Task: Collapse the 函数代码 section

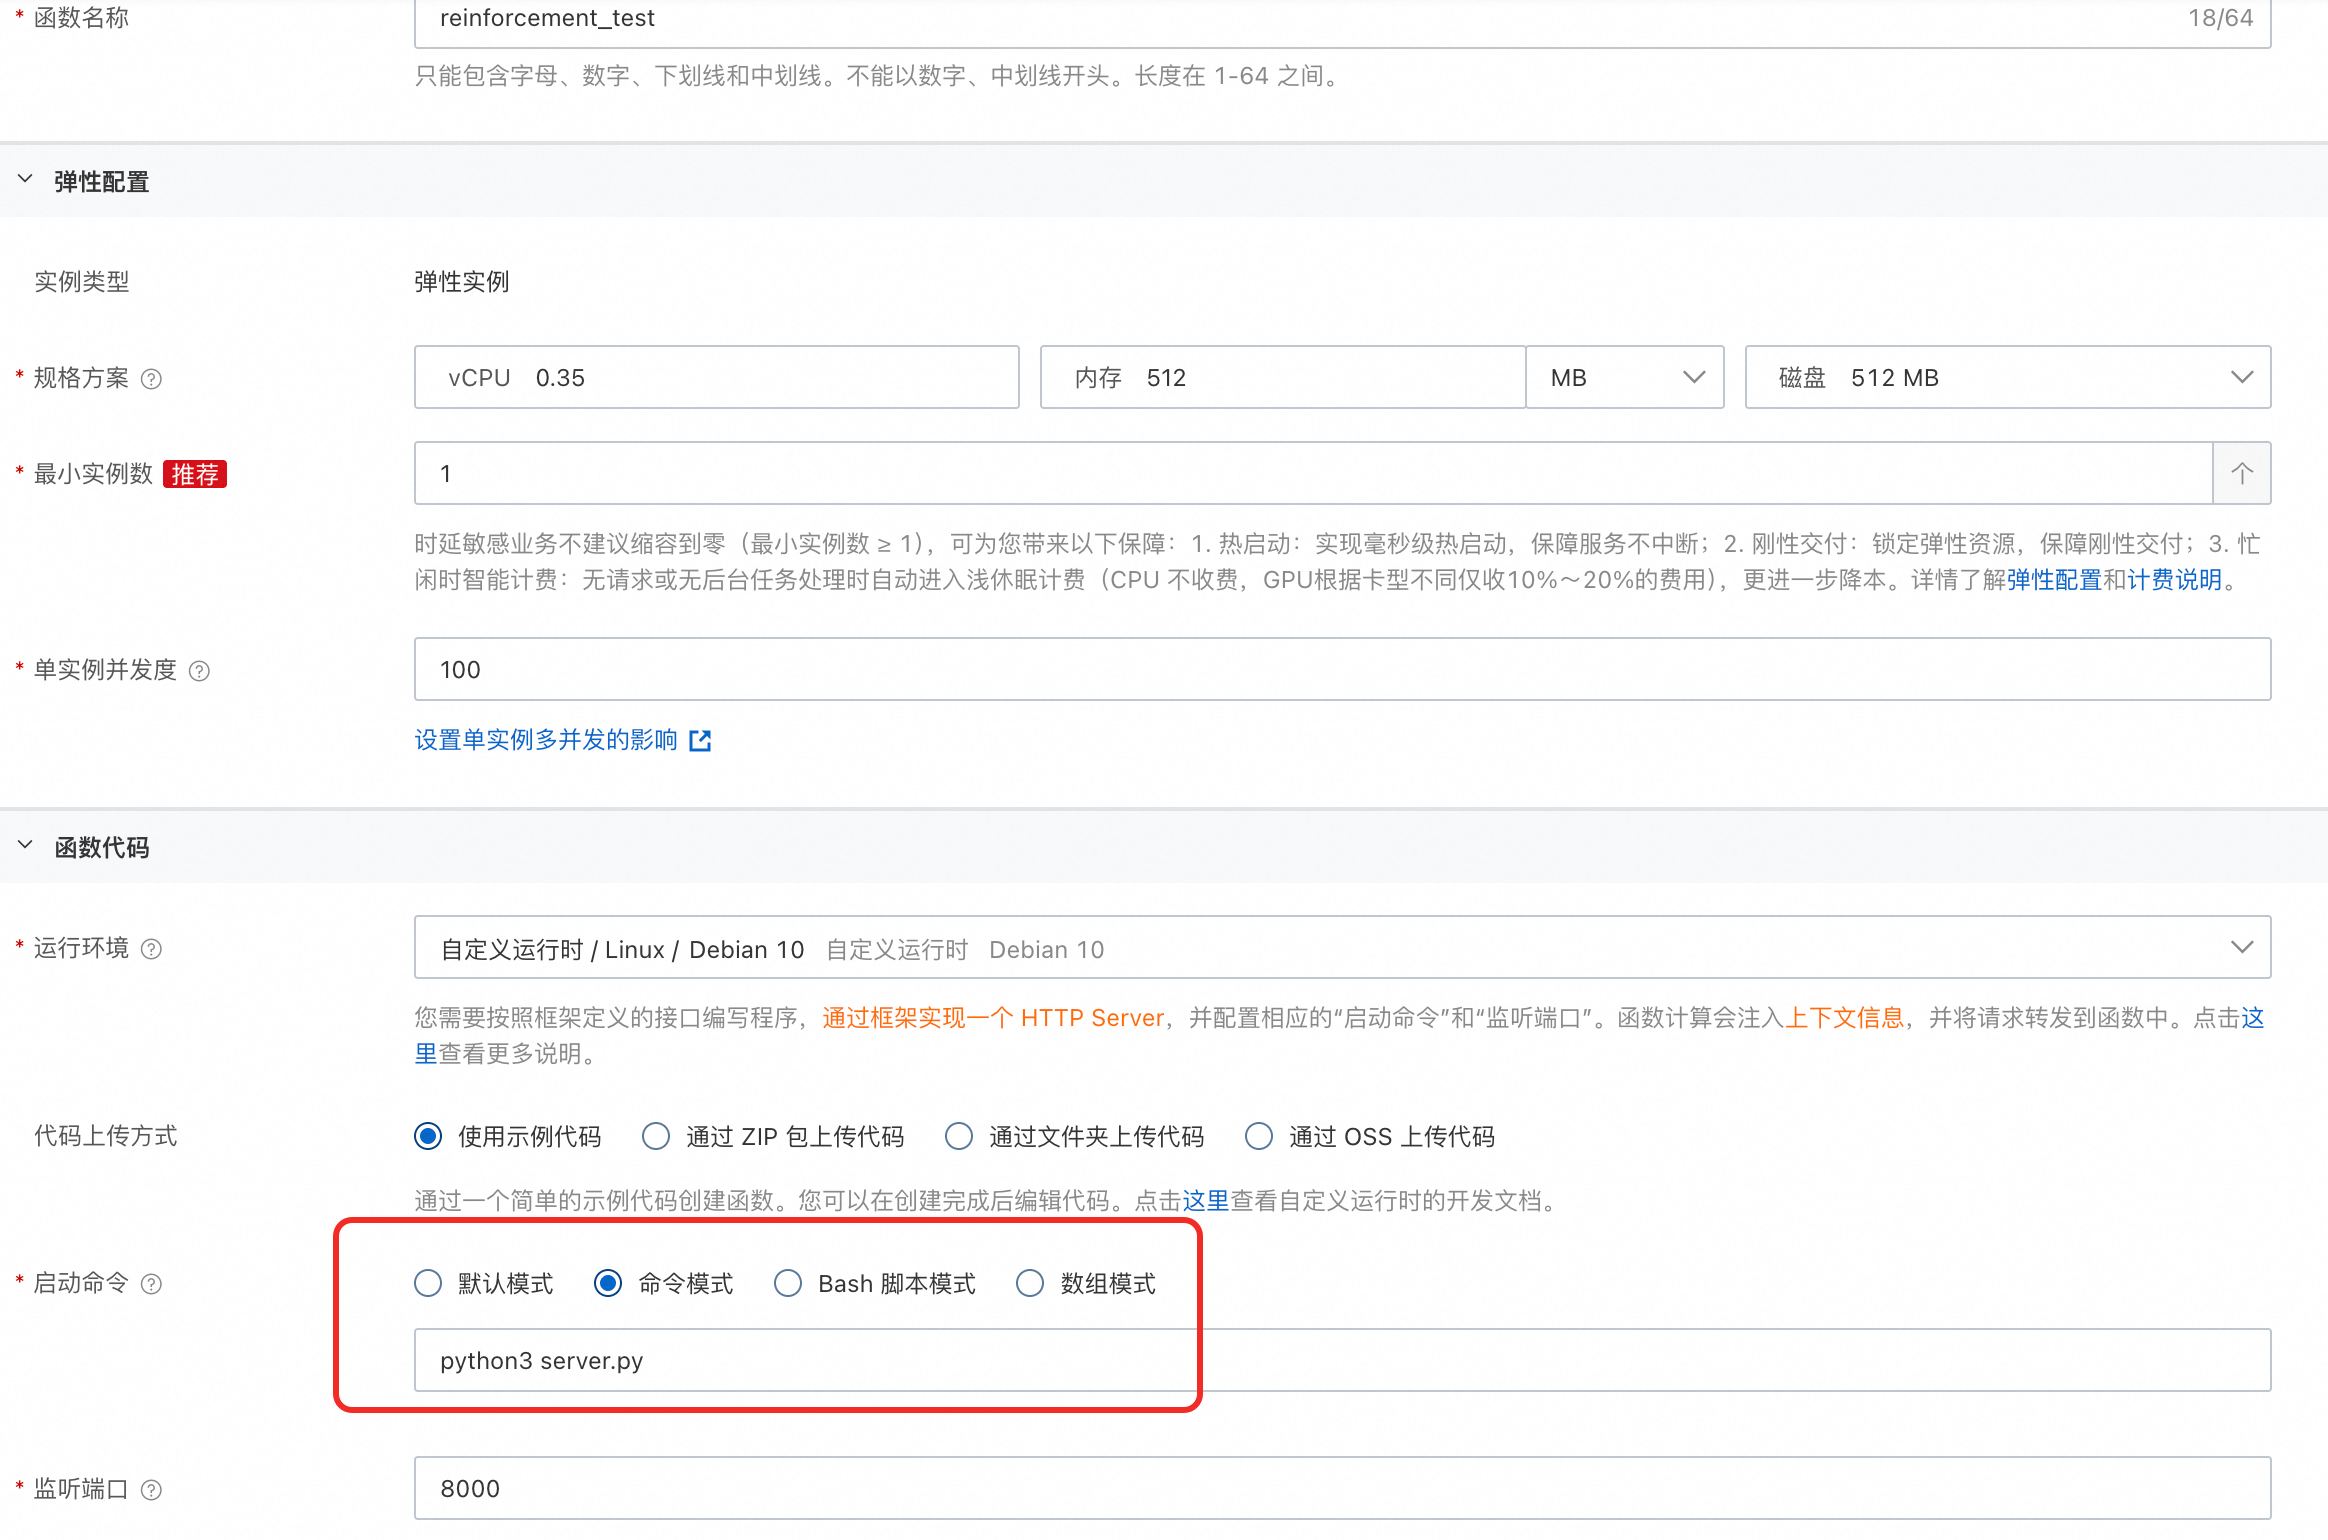Action: 26,846
